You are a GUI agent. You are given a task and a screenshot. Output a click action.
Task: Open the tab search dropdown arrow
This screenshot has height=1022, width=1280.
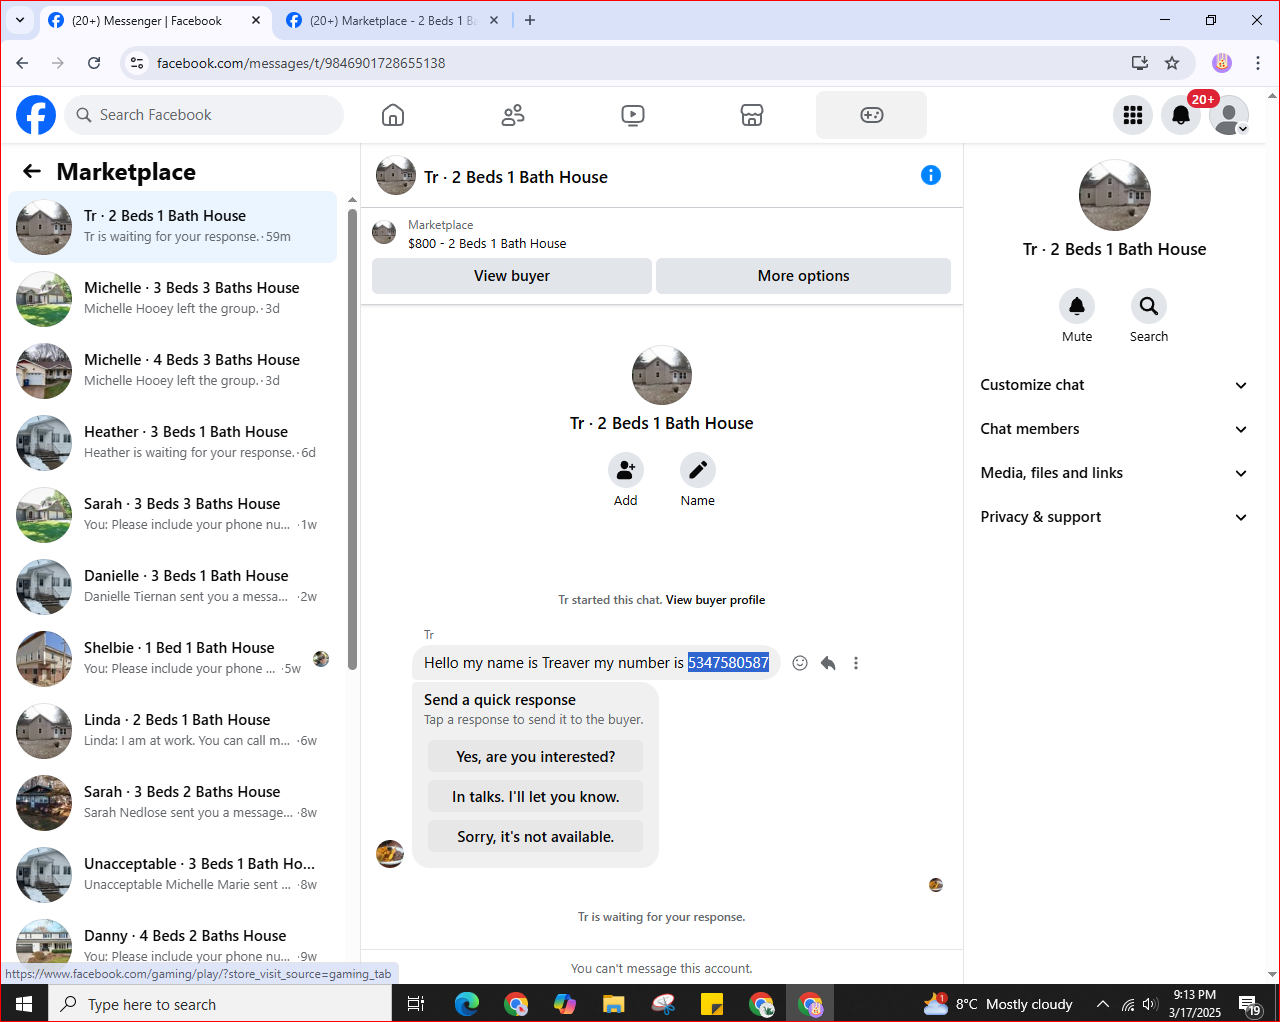pos(19,20)
